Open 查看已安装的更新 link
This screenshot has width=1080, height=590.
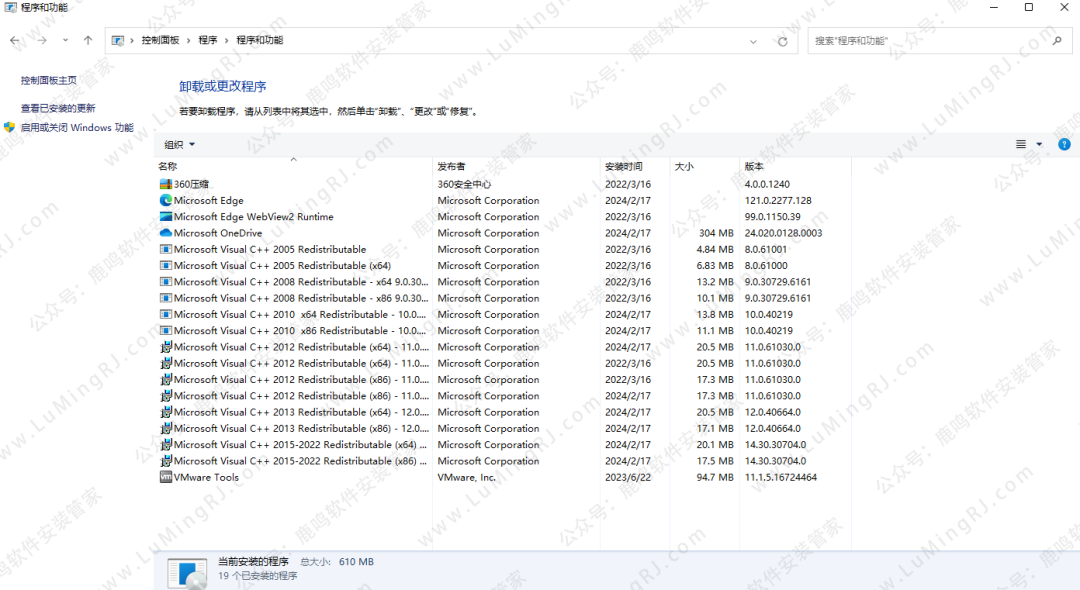[x=58, y=108]
